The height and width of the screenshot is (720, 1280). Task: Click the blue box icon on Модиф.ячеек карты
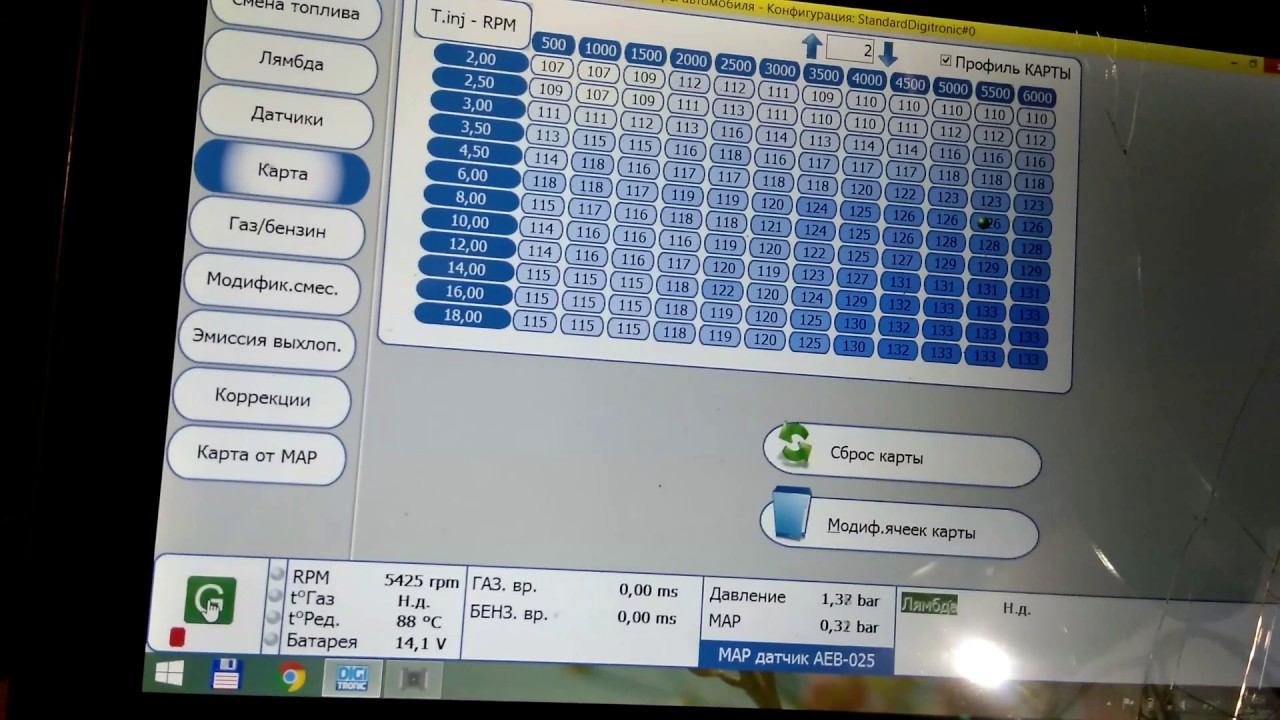tap(792, 514)
